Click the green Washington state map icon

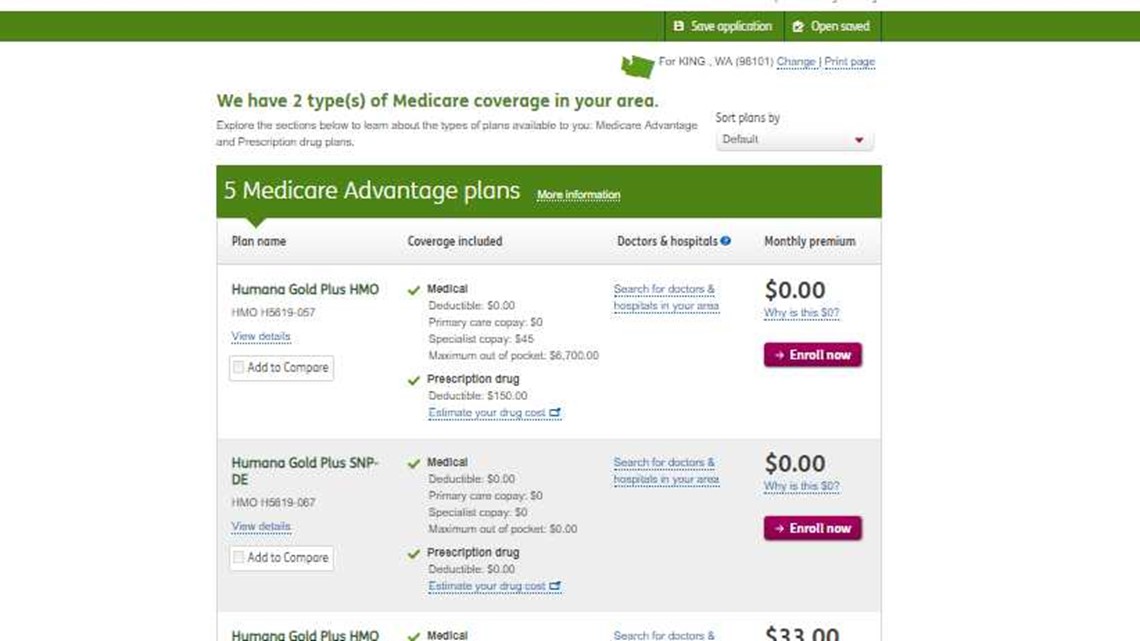636,62
